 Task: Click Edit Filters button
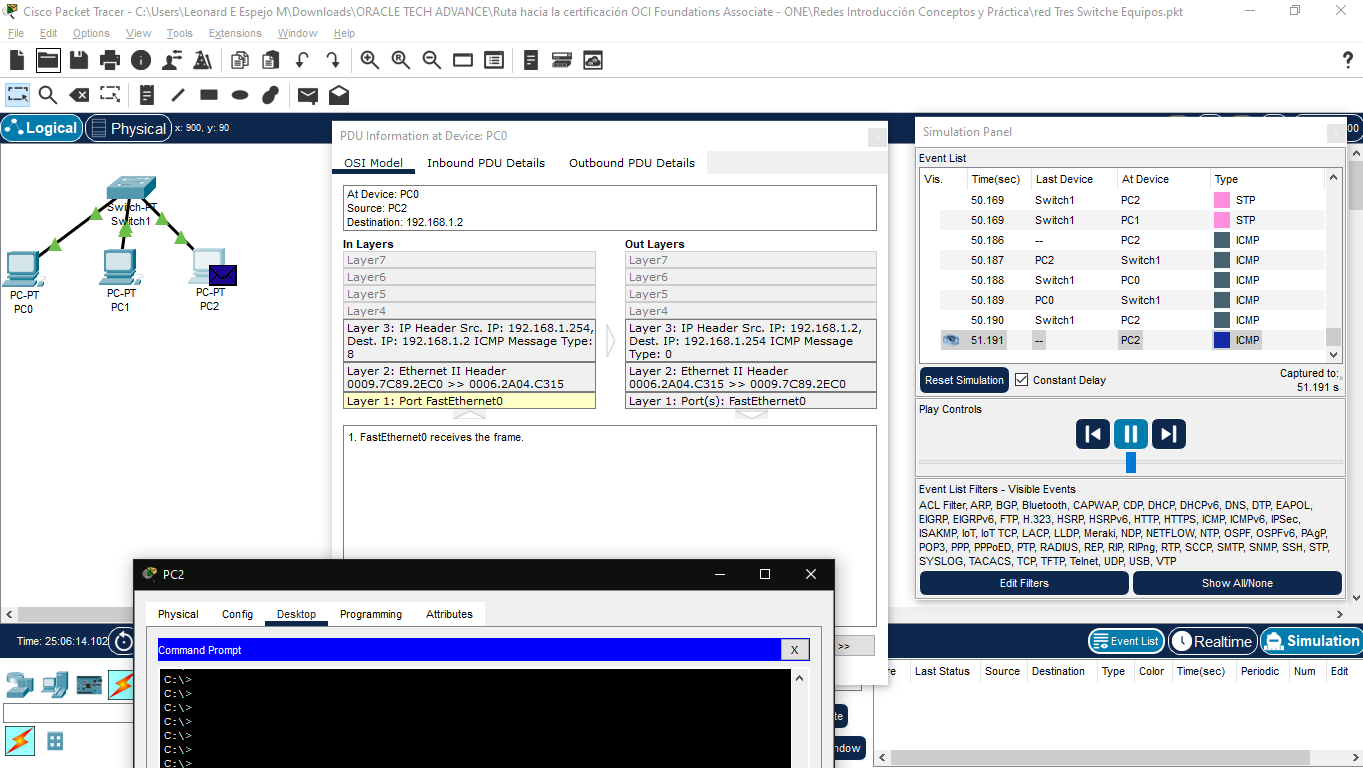(1024, 583)
